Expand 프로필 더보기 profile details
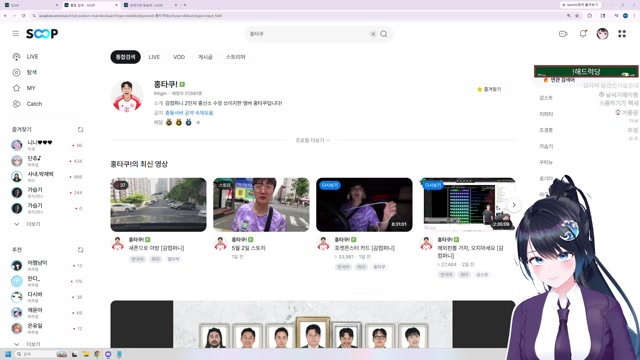 pos(313,140)
